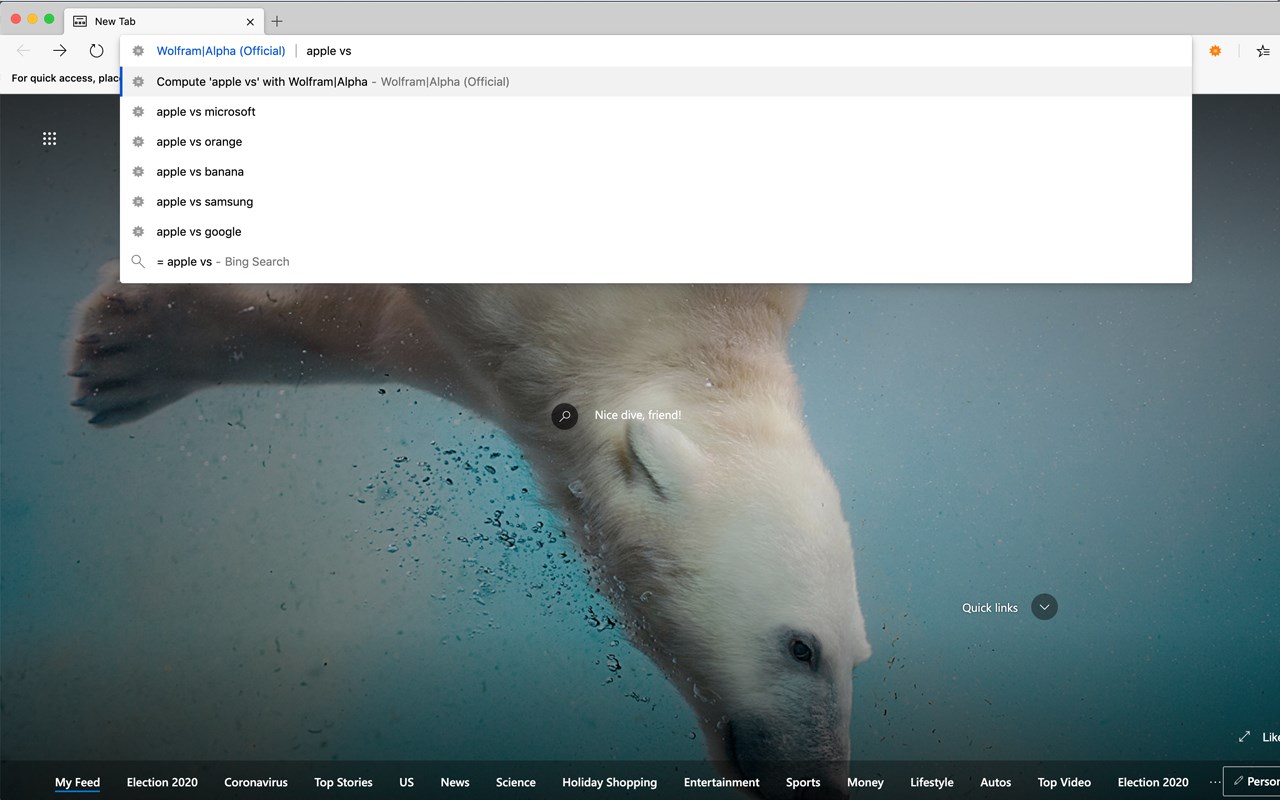
Task: Go forward with the forward arrow
Action: tap(60, 51)
